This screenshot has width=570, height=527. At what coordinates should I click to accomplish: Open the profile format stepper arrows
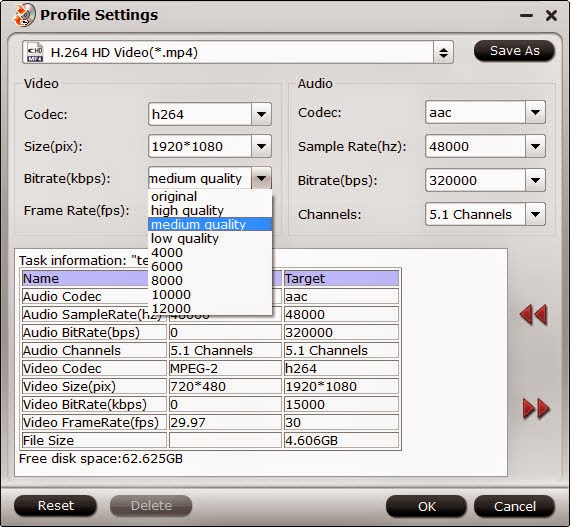point(443,53)
